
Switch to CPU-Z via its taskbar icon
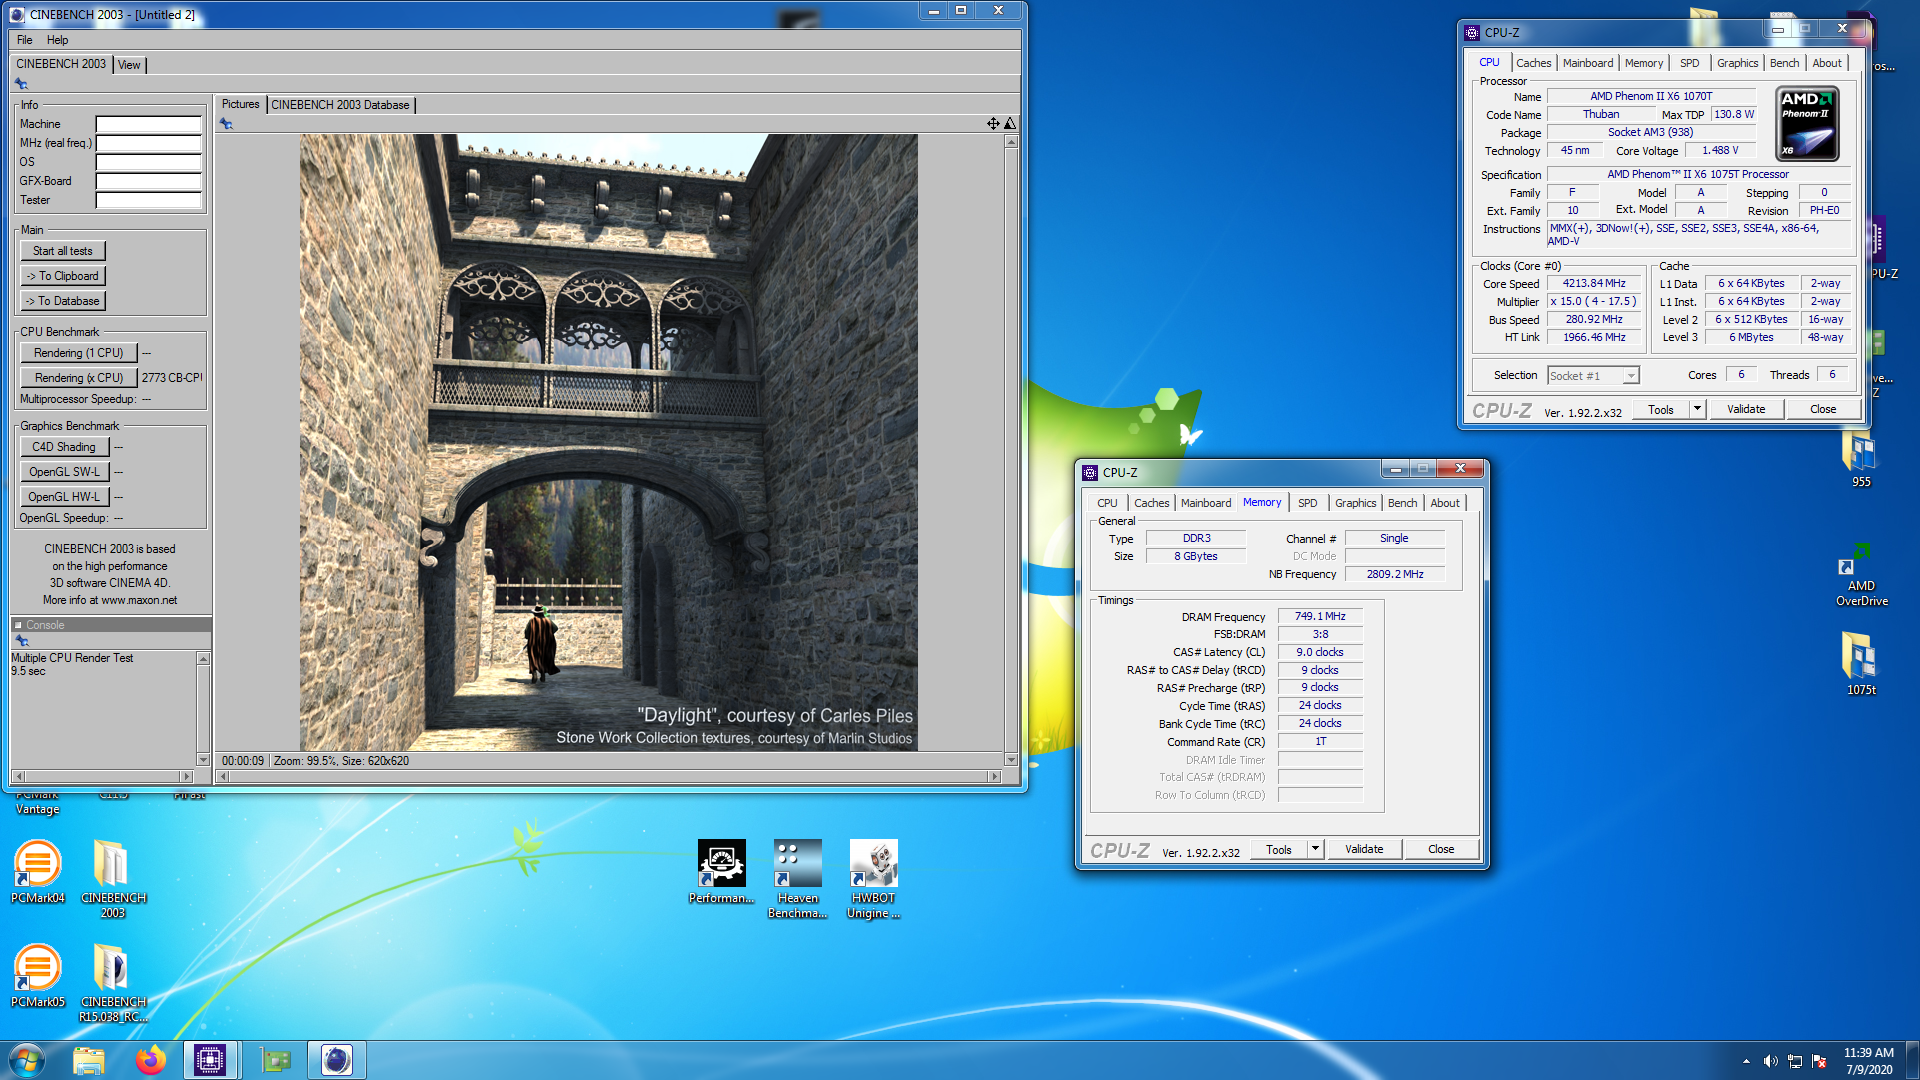(x=210, y=1060)
